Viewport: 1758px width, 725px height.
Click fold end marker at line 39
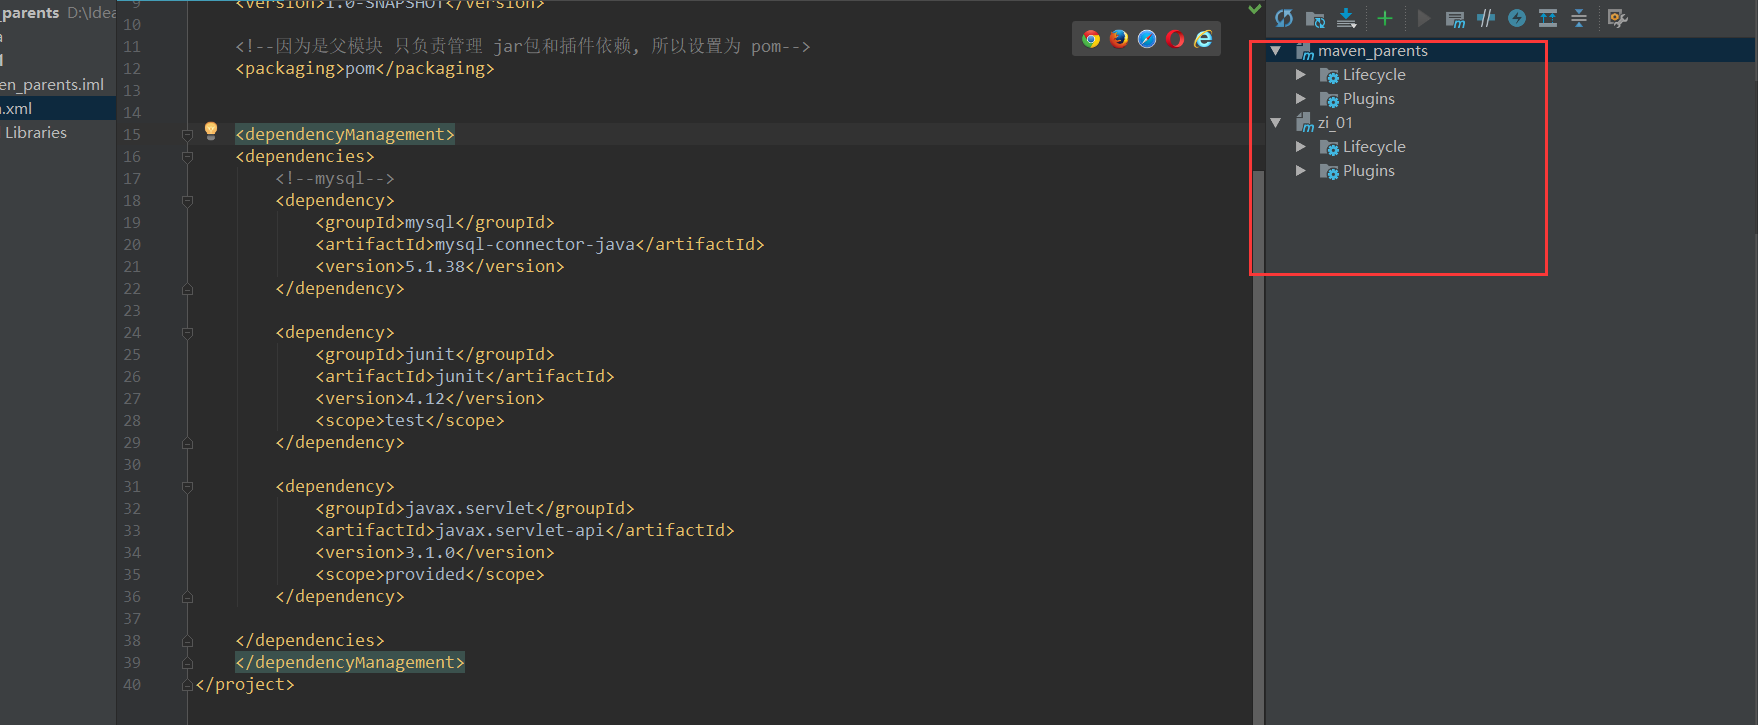tap(187, 662)
